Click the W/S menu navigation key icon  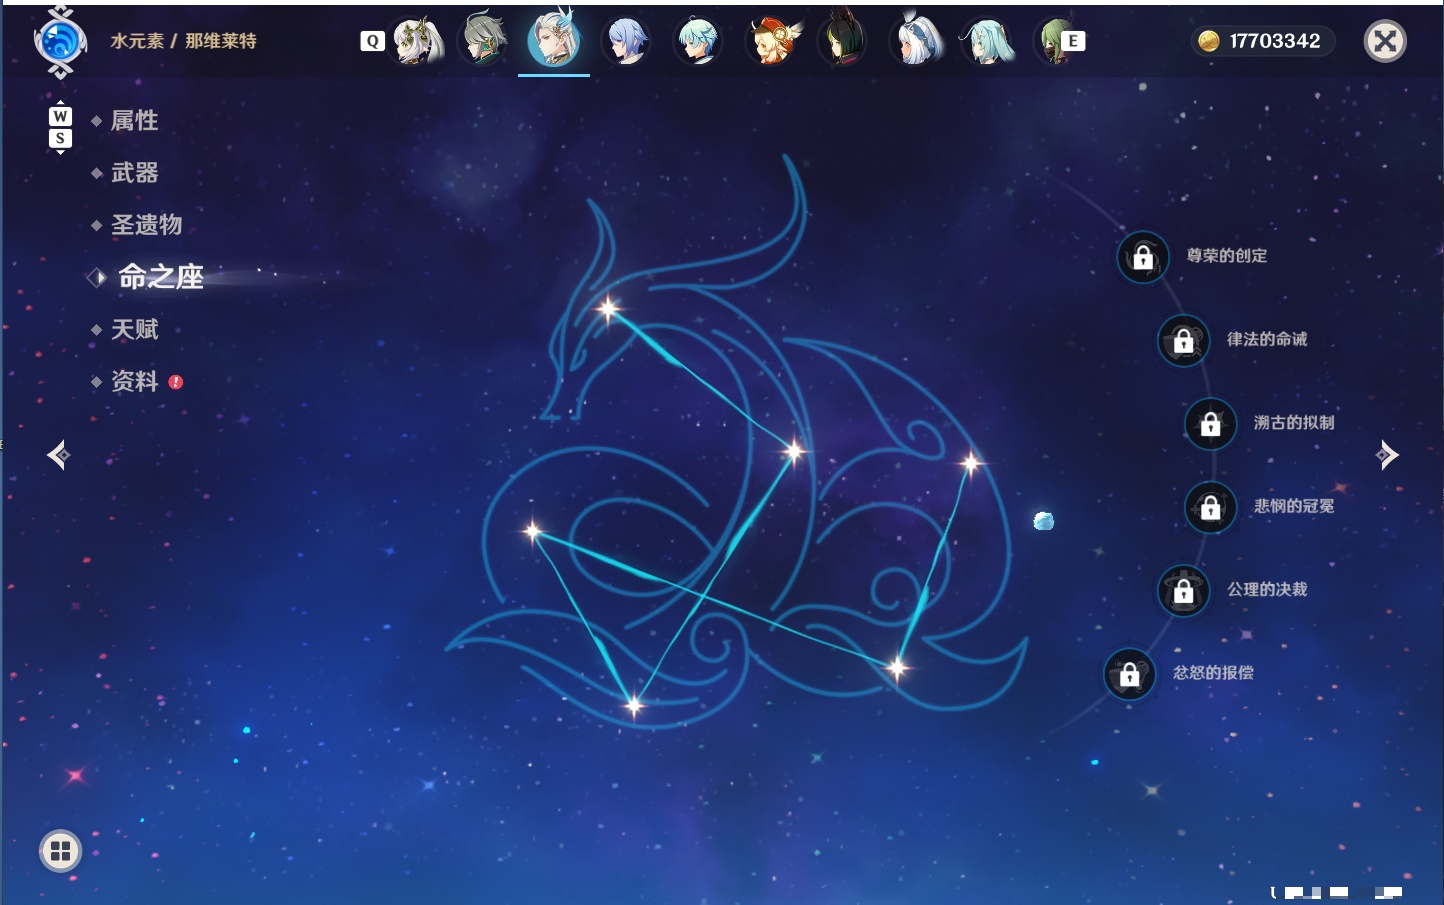point(60,127)
